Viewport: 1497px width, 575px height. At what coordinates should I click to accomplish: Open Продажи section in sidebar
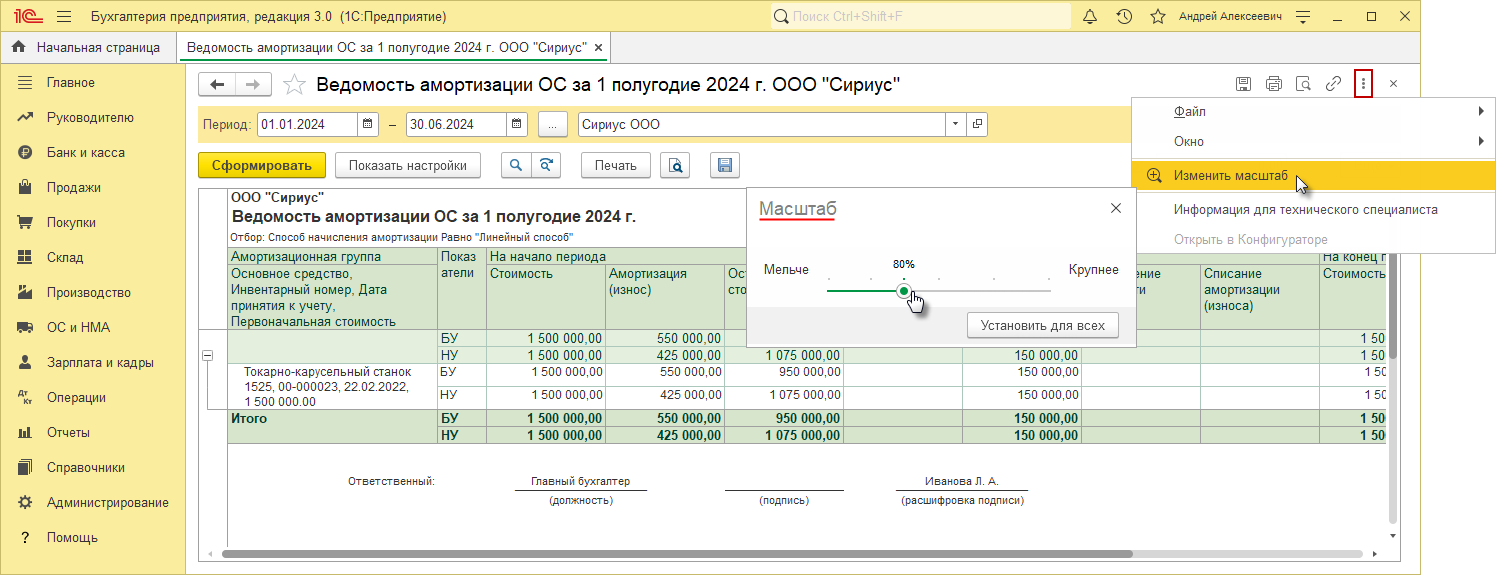[x=93, y=188]
